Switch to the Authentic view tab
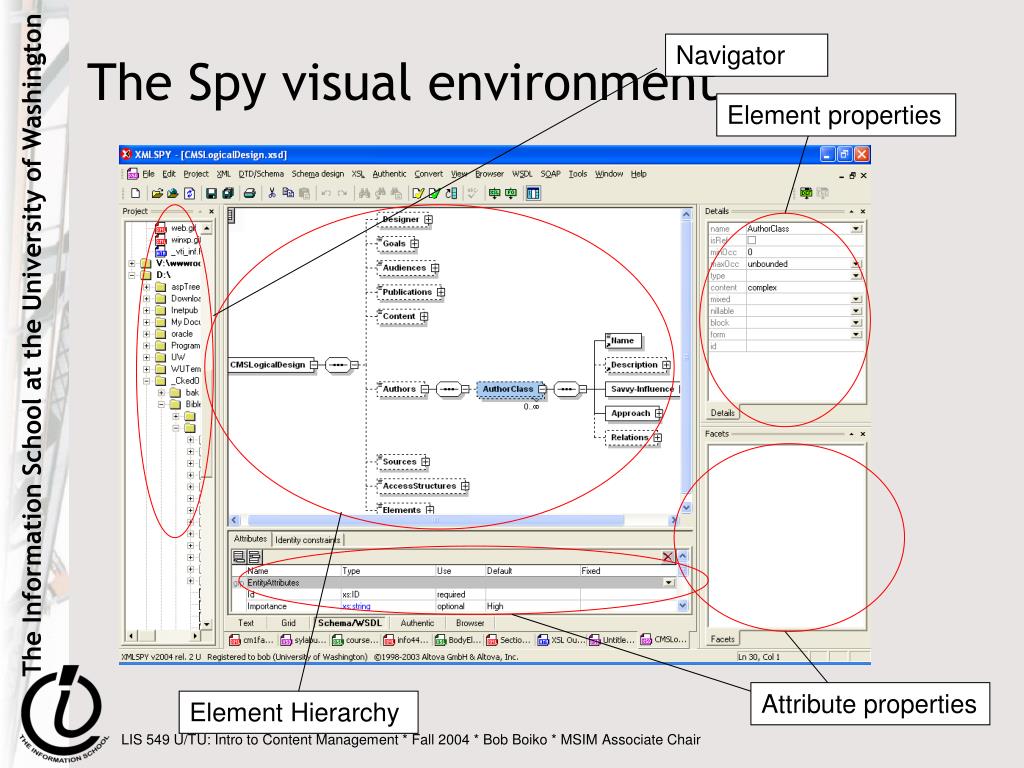The width and height of the screenshot is (1024, 768). pos(417,623)
